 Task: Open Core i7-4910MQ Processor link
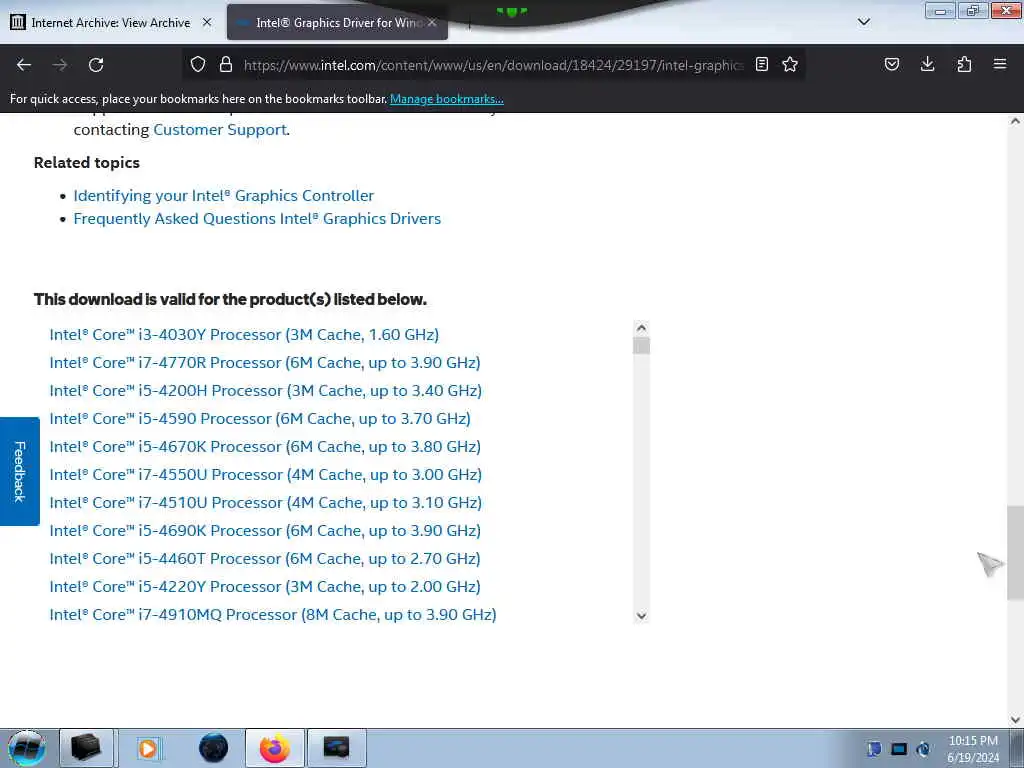coord(273,616)
